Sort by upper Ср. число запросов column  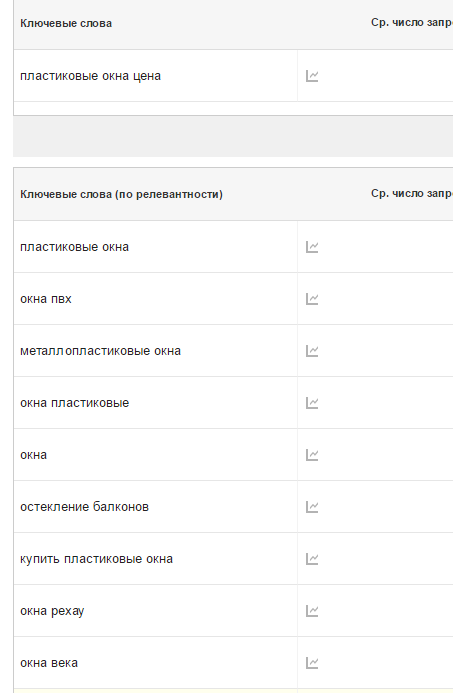[412, 23]
